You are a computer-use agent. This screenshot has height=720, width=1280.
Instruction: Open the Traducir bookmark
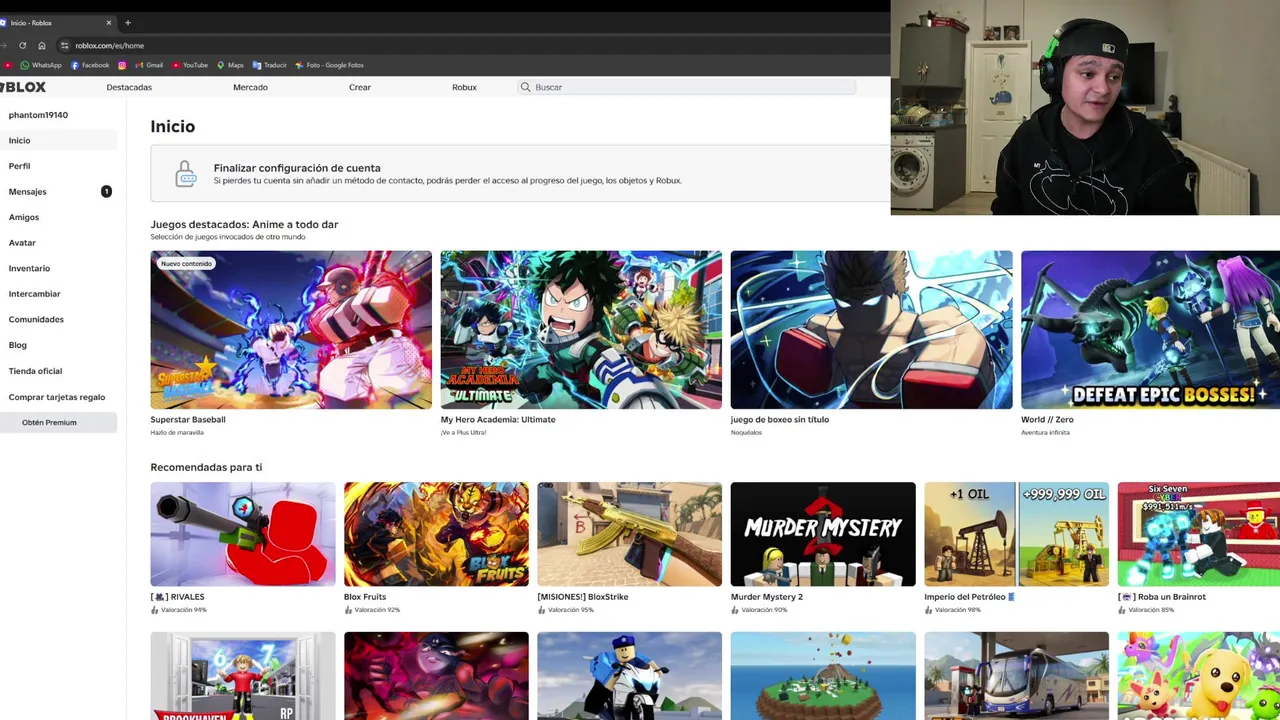[269, 65]
